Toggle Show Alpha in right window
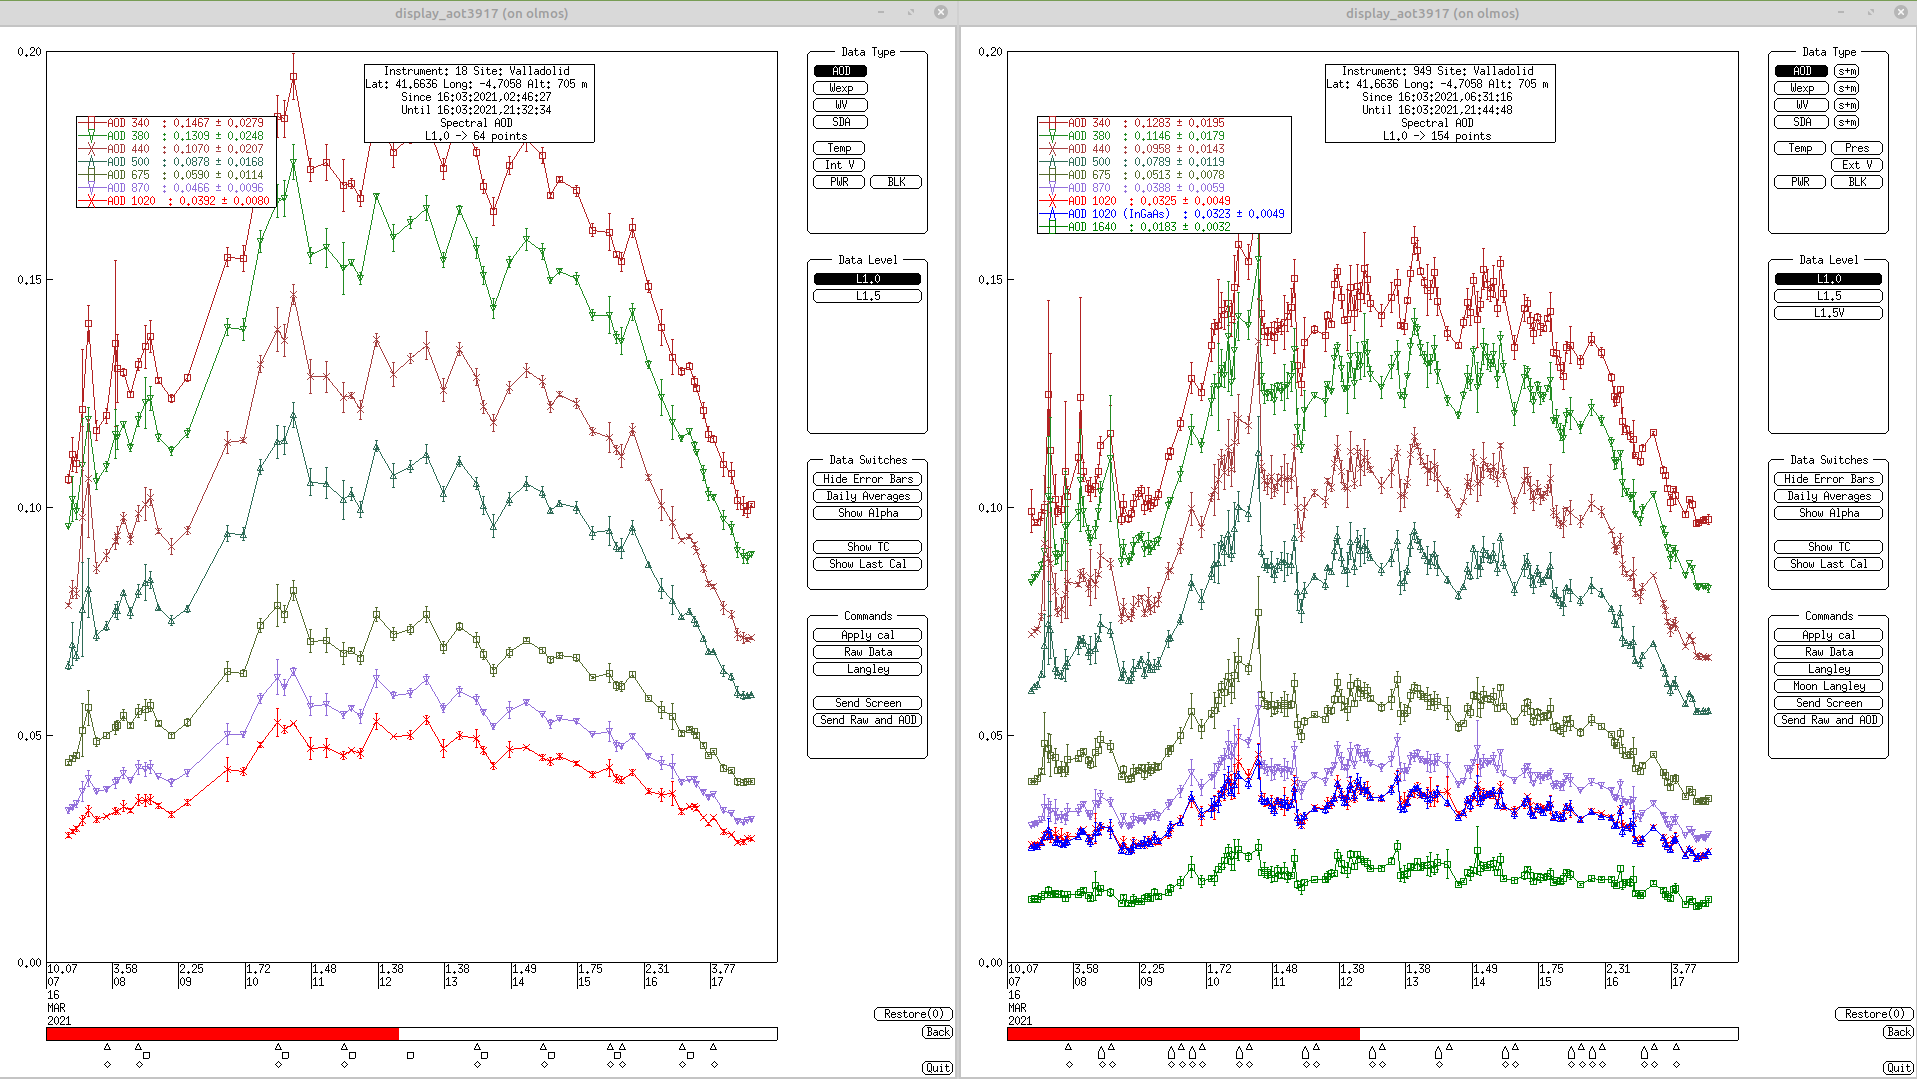 click(1828, 513)
